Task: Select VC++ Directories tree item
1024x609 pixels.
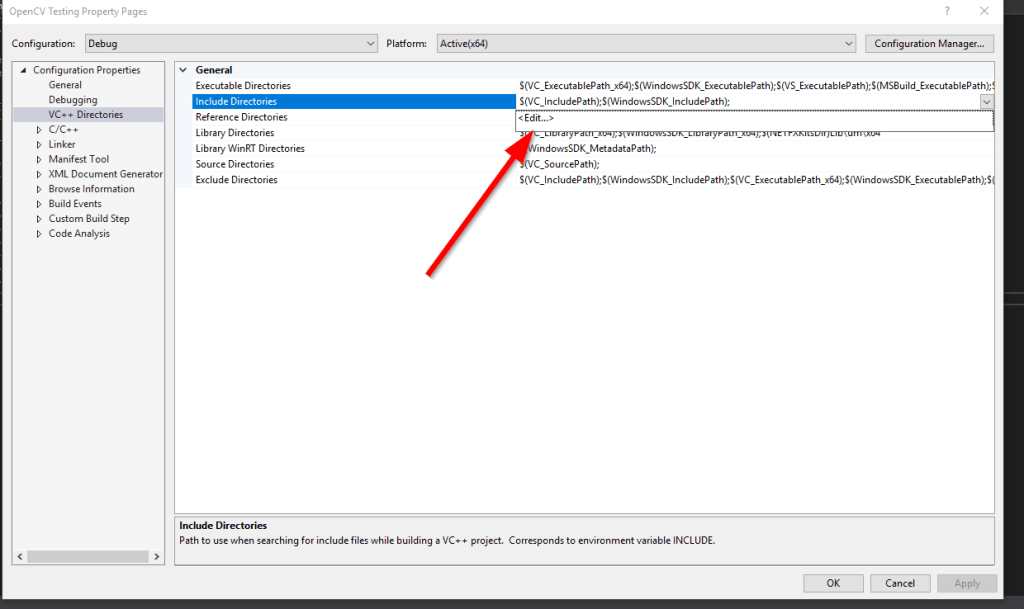Action: click(86, 114)
